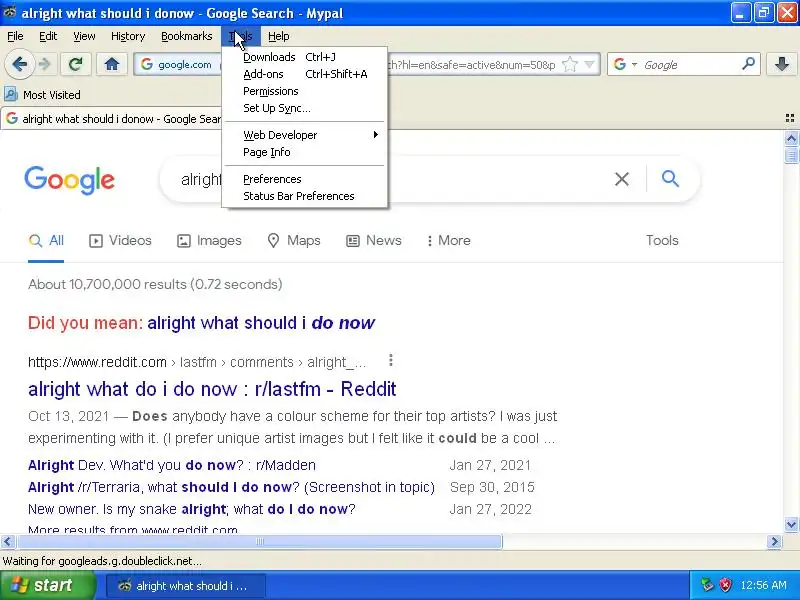The height and width of the screenshot is (600, 800).
Task: Switch to News results tab
Action: click(x=374, y=240)
